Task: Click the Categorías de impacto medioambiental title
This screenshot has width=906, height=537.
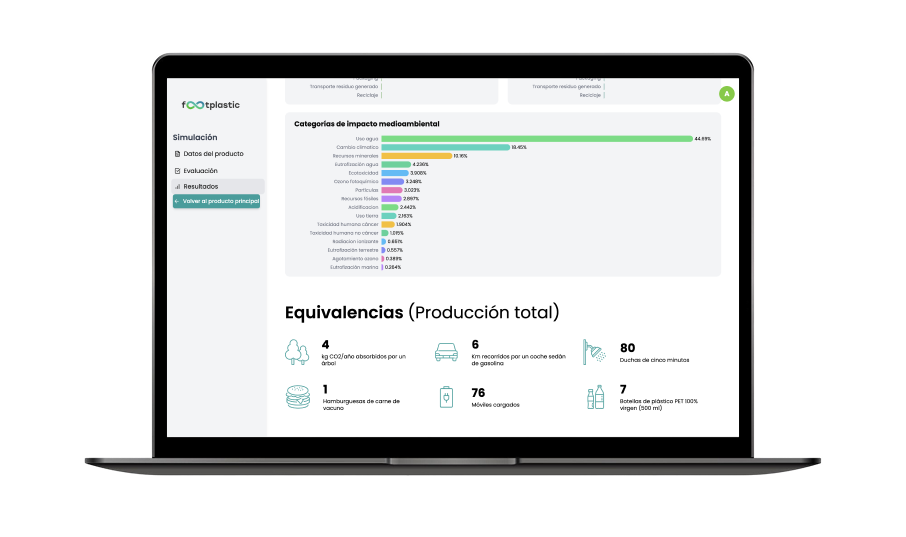Action: 366,124
